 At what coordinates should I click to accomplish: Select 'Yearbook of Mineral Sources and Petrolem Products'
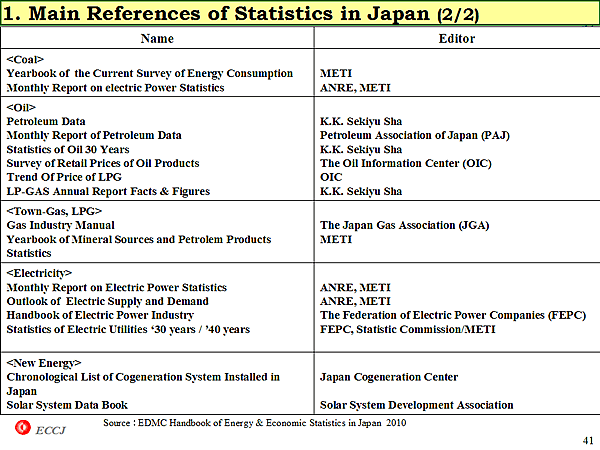coord(139,240)
